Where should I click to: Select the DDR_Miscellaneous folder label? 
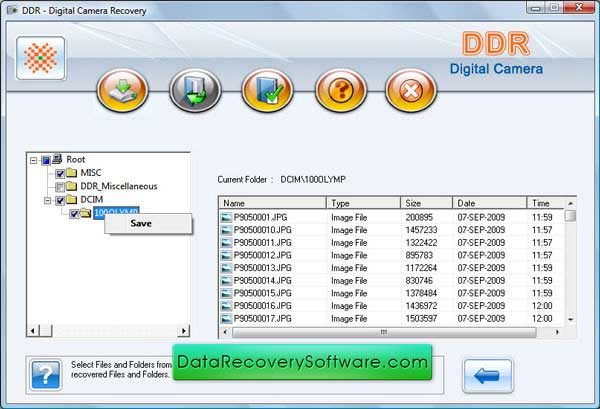pyautogui.click(x=119, y=186)
